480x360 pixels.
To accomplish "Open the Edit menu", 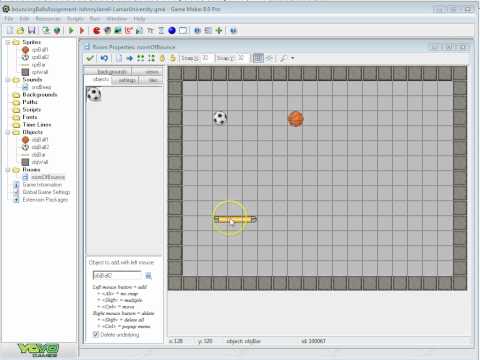I will pyautogui.click(x=25, y=19).
